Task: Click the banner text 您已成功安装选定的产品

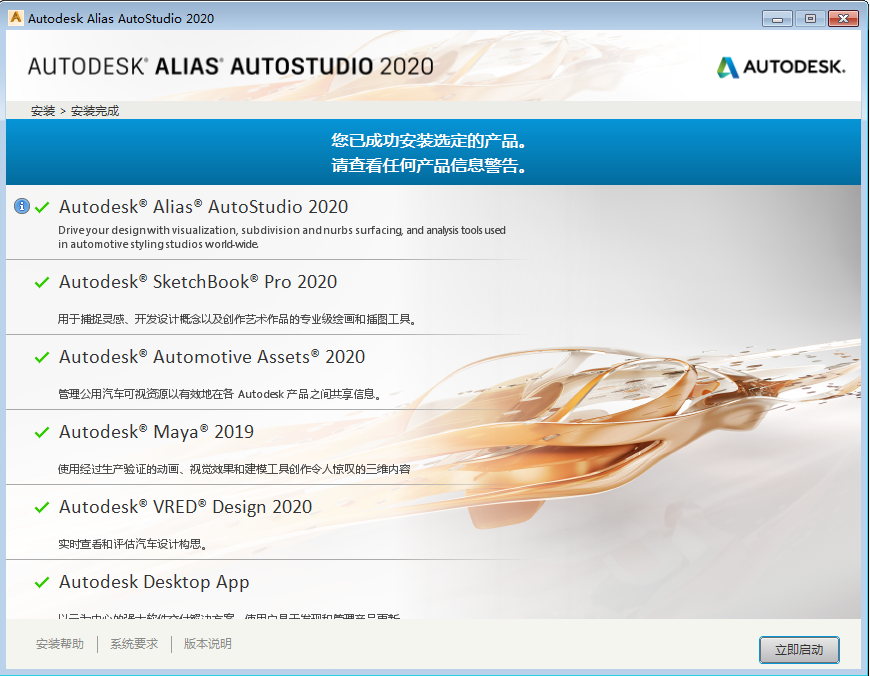Action: coord(429,140)
